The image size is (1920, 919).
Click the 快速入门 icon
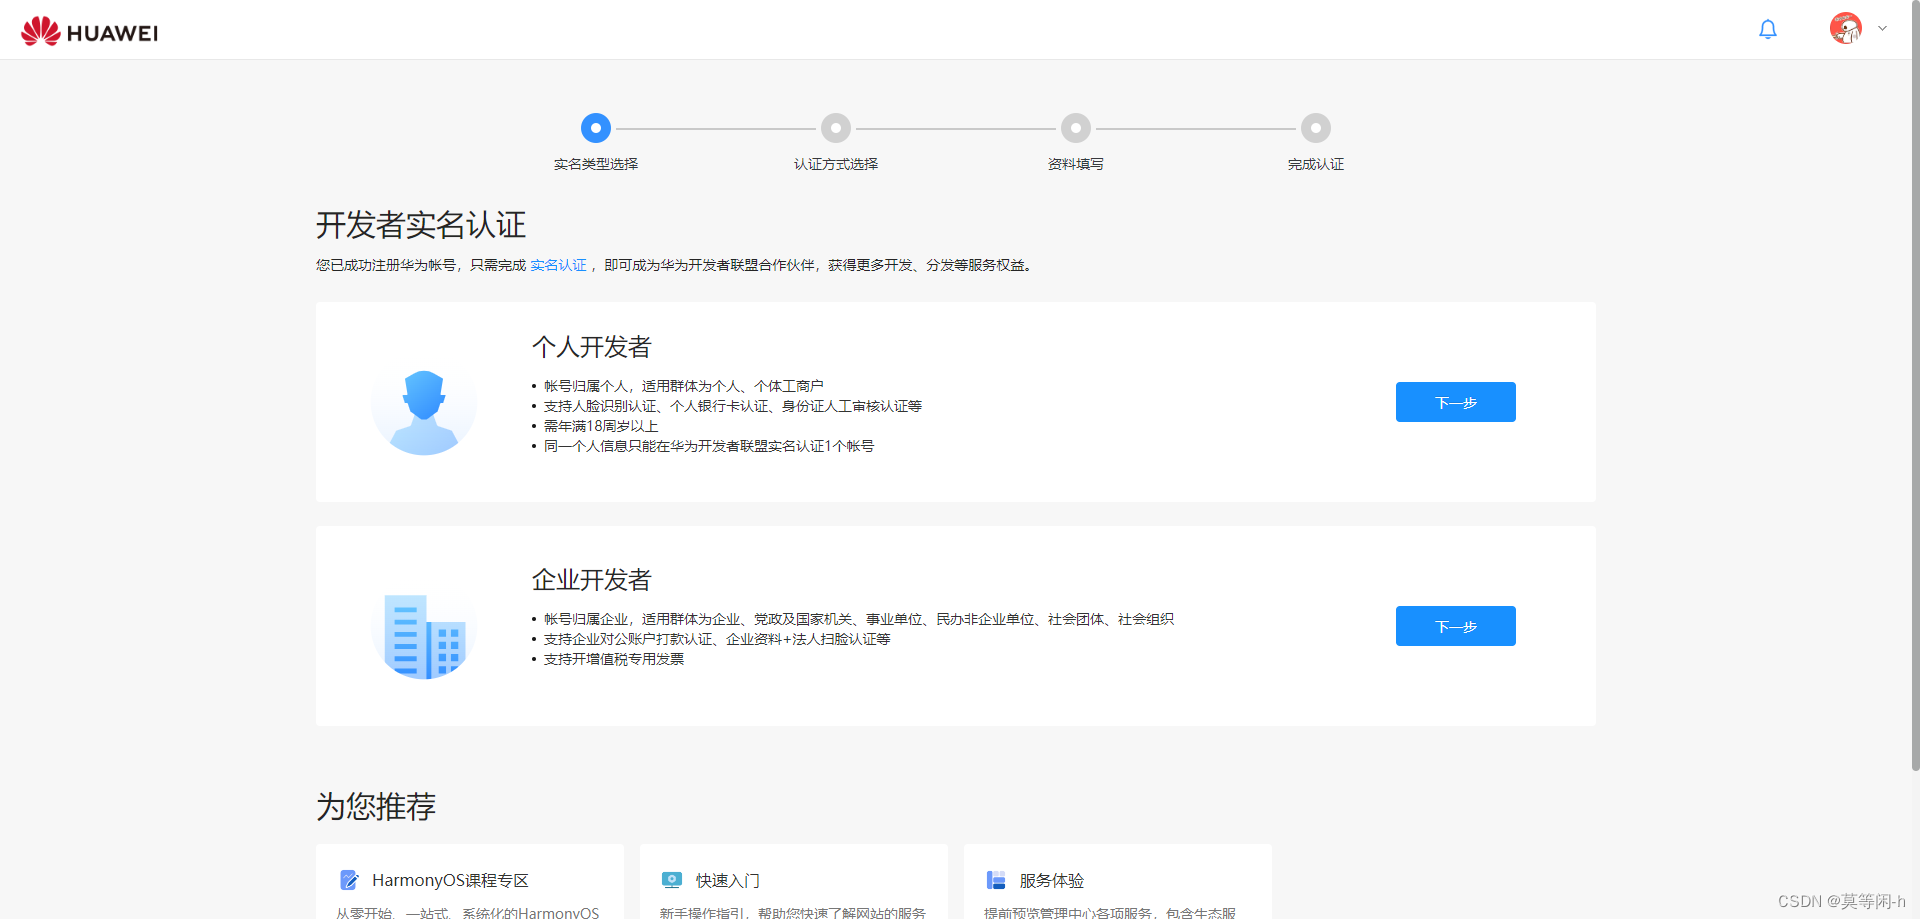672,880
